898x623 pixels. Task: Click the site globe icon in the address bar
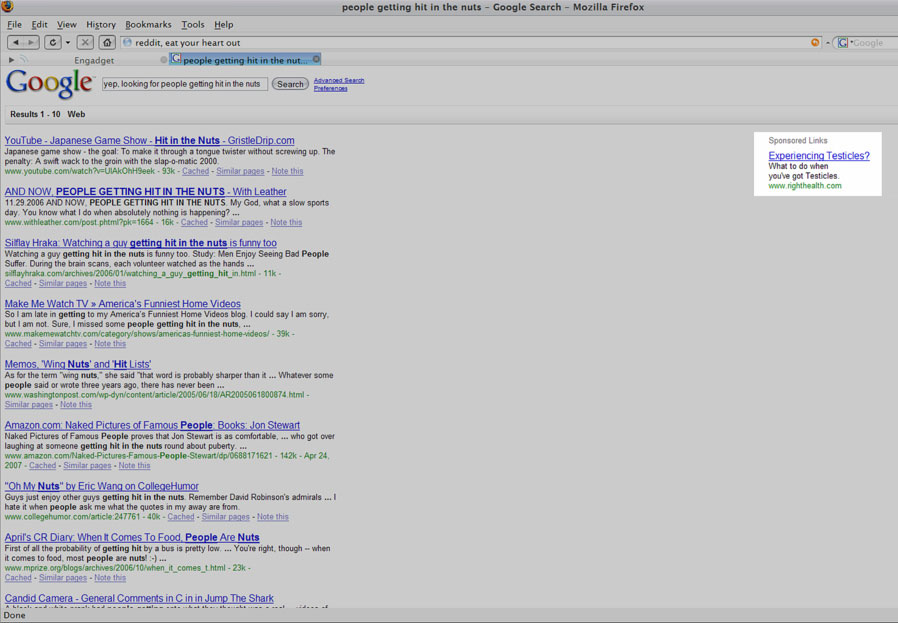tap(127, 42)
